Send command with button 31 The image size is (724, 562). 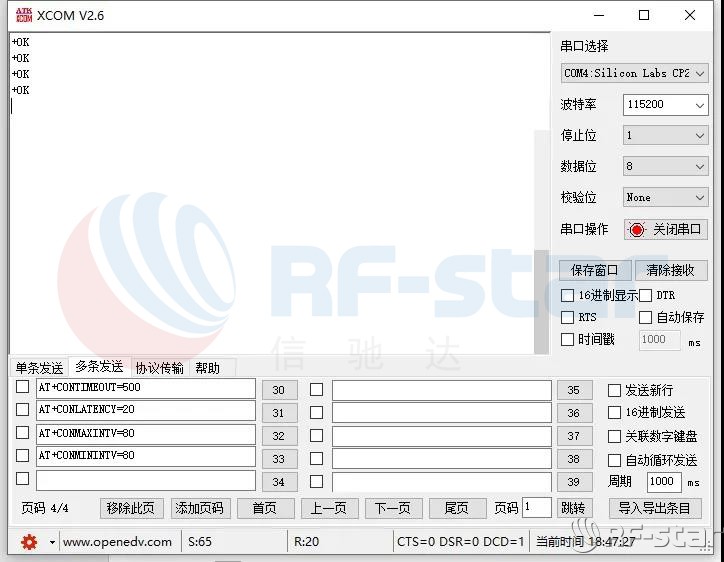coord(279,413)
